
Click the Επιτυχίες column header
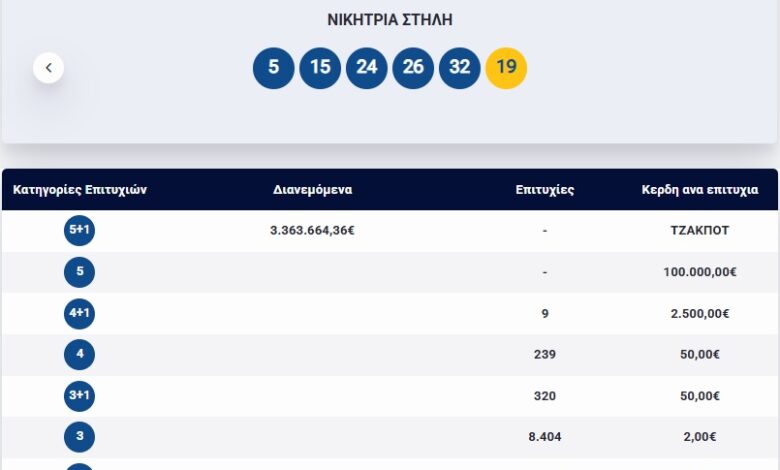point(545,189)
